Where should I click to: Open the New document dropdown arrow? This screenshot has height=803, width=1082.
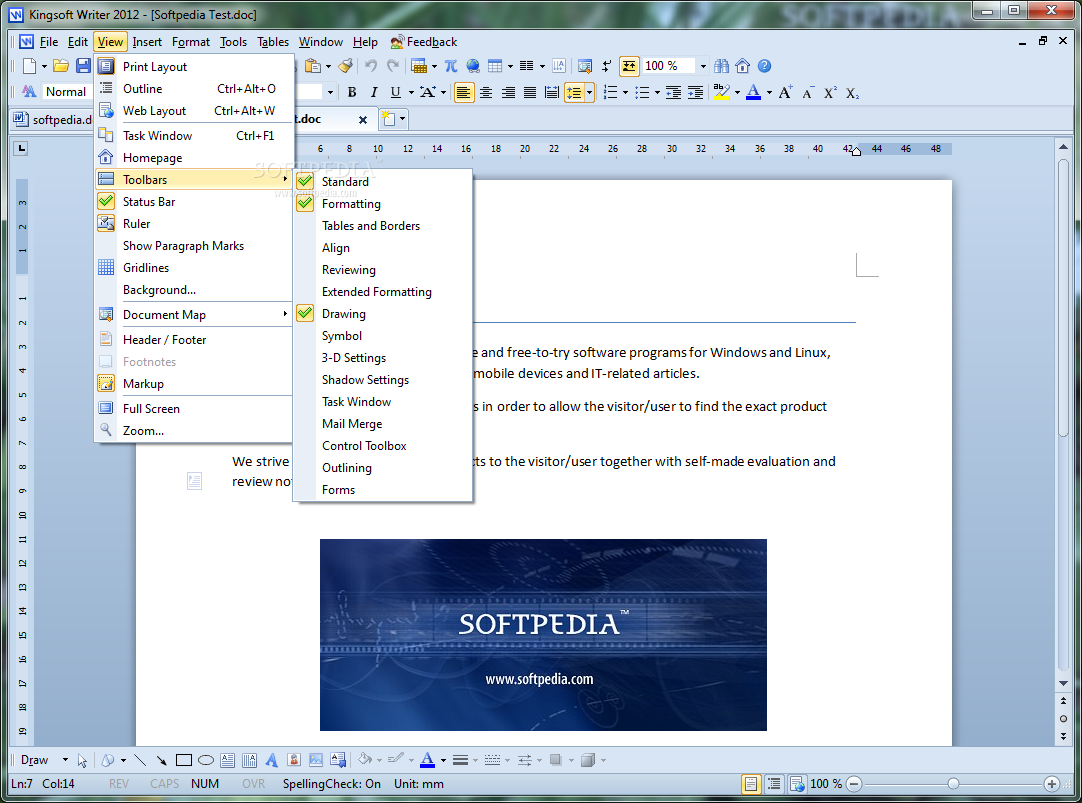44,66
